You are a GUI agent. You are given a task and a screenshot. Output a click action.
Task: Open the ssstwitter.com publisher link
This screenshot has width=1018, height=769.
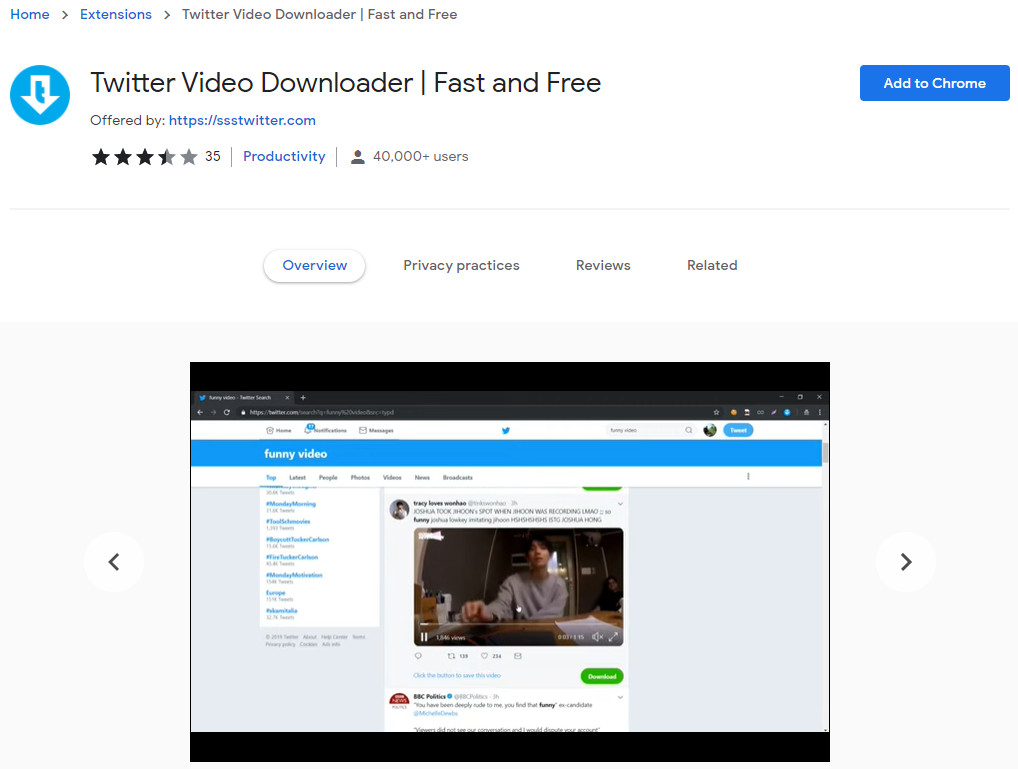point(242,121)
